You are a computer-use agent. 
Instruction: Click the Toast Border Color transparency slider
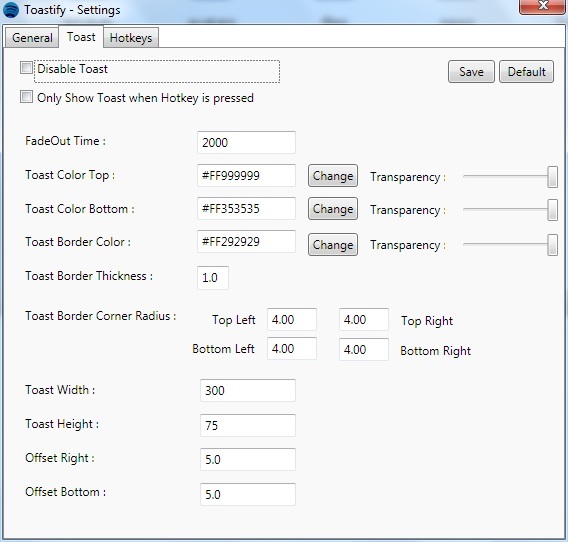pyautogui.click(x=510, y=245)
